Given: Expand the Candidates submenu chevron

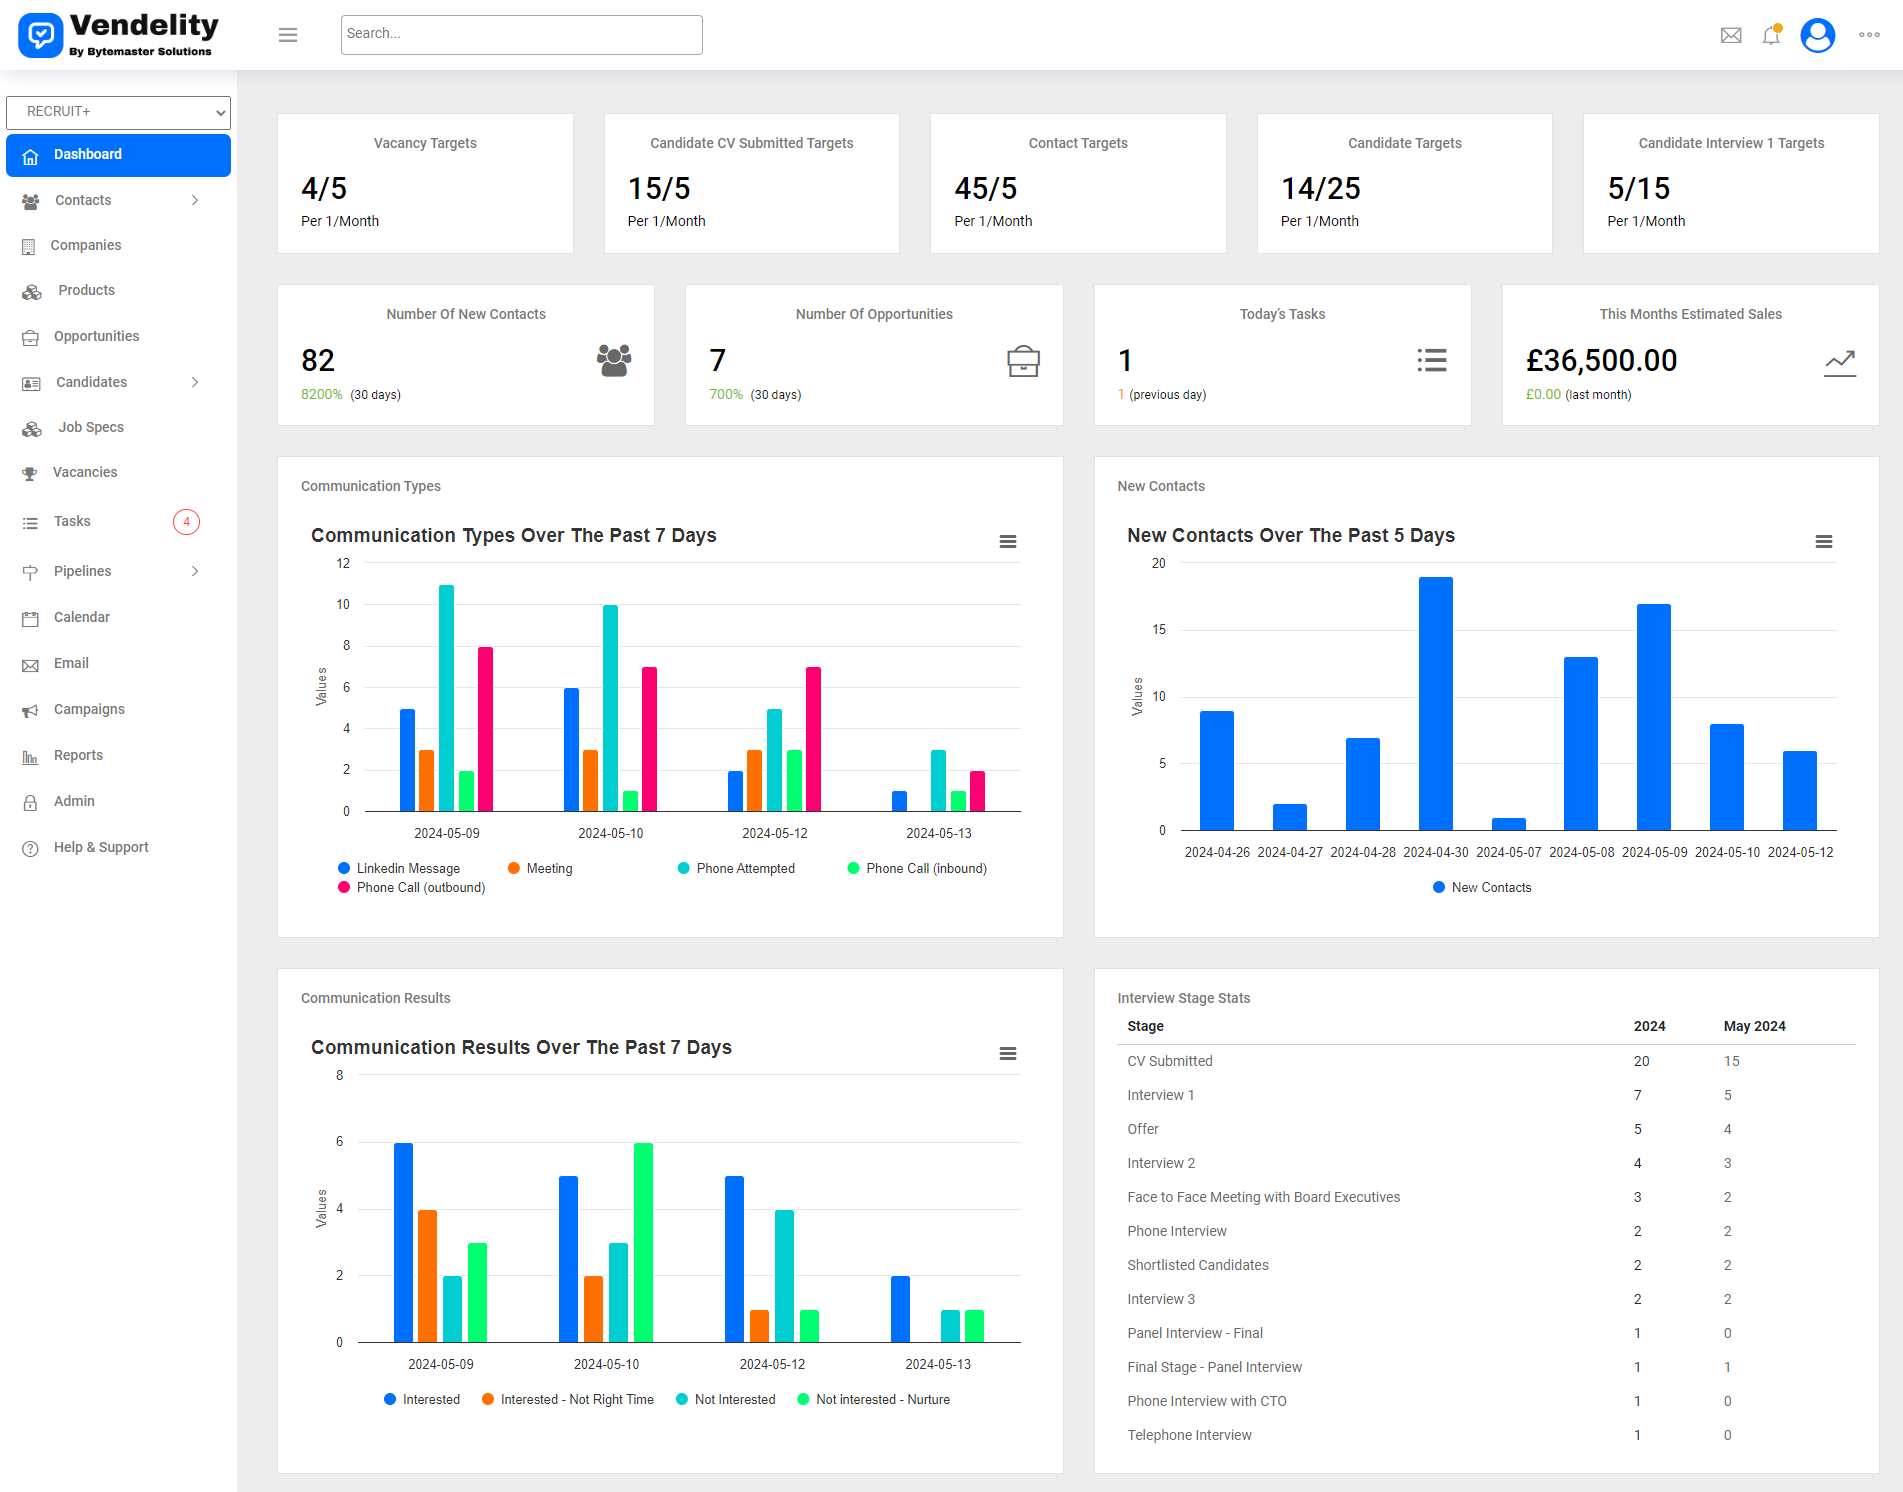Looking at the screenshot, I should click(x=195, y=382).
